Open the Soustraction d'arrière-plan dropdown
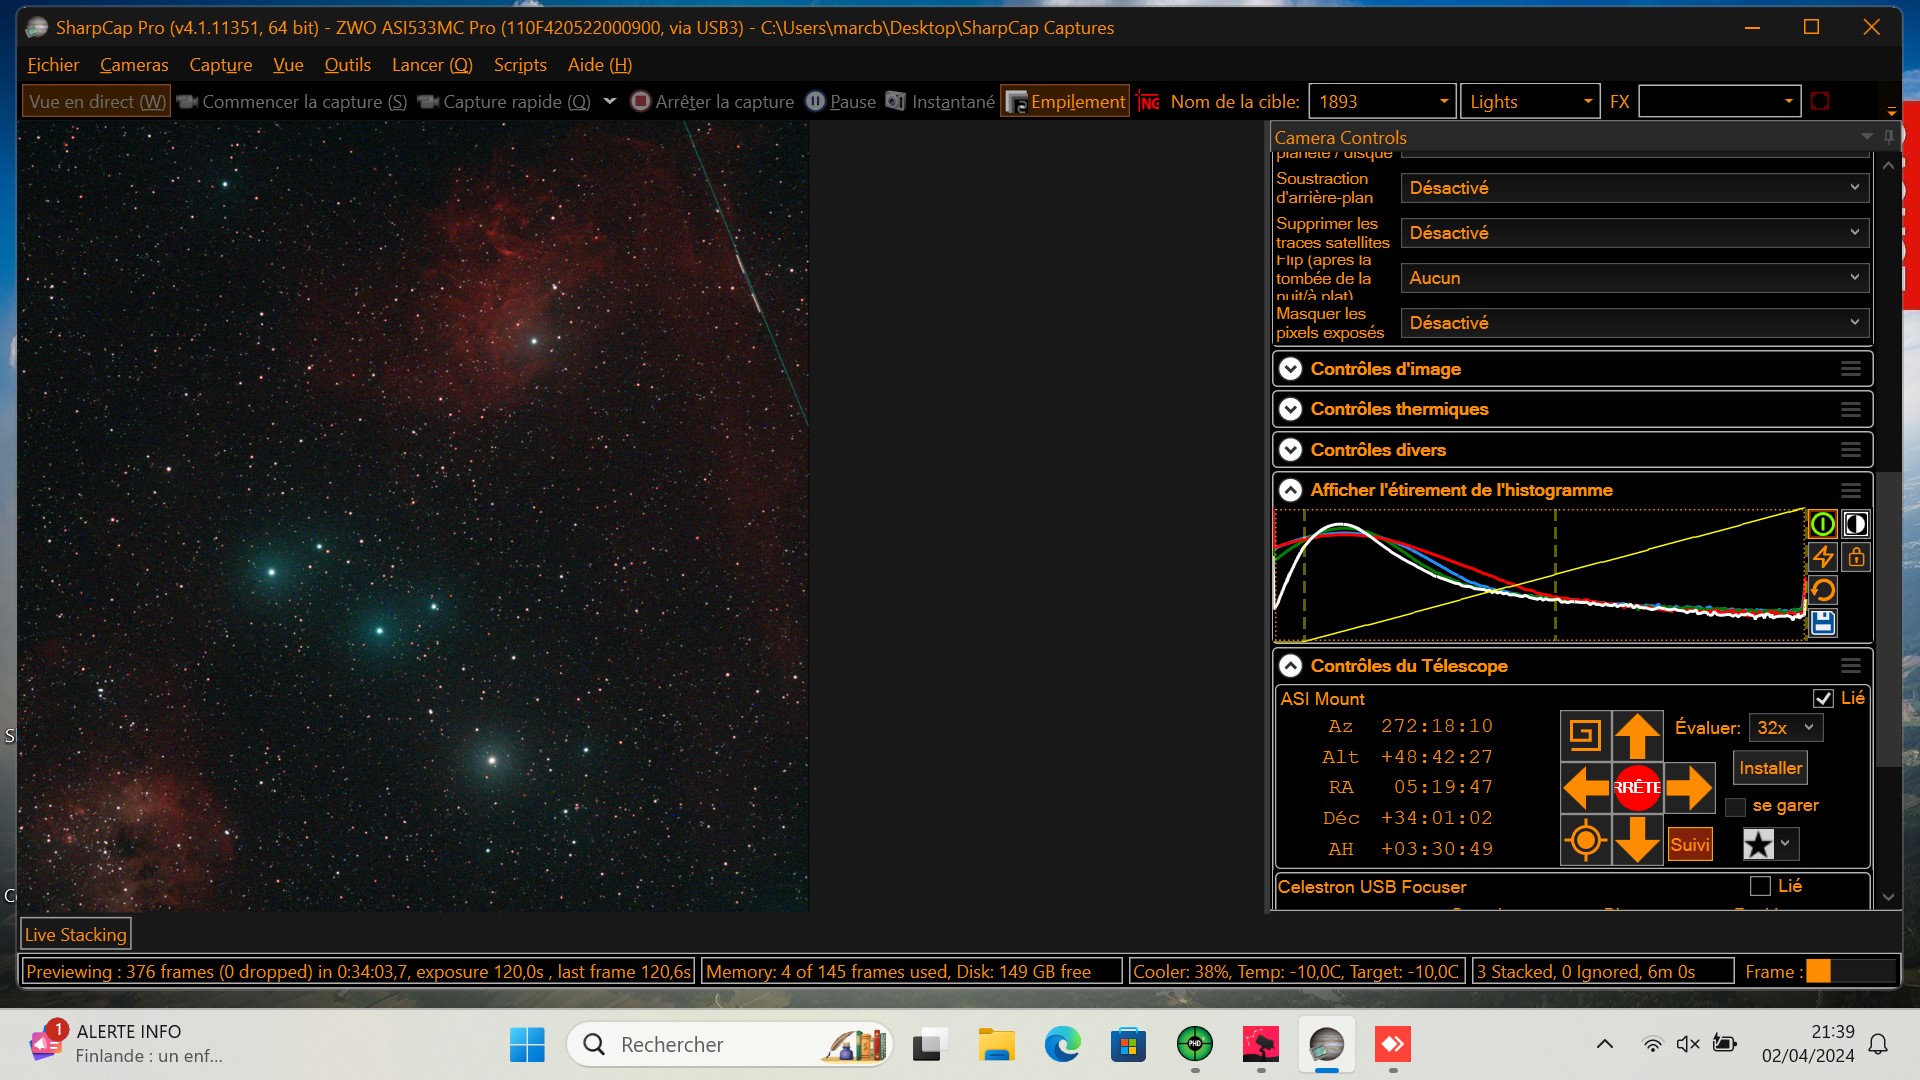 coord(1634,188)
